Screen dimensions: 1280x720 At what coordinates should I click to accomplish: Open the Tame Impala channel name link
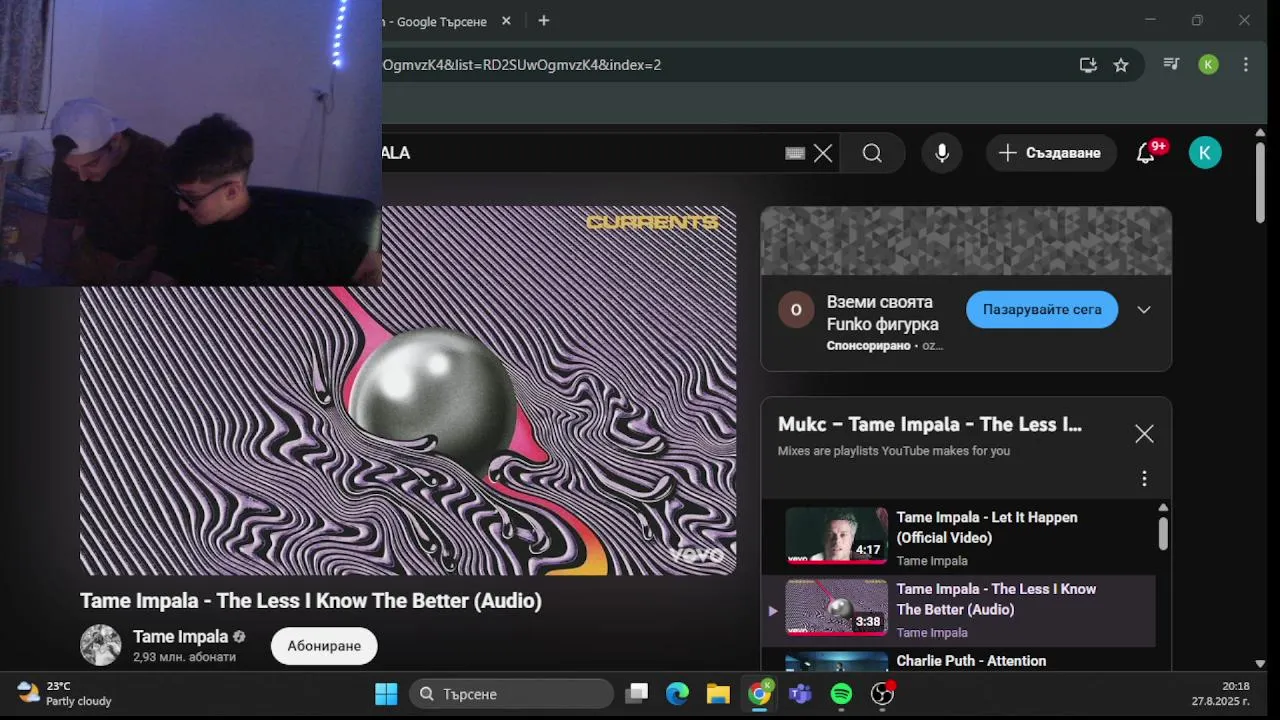click(x=180, y=637)
